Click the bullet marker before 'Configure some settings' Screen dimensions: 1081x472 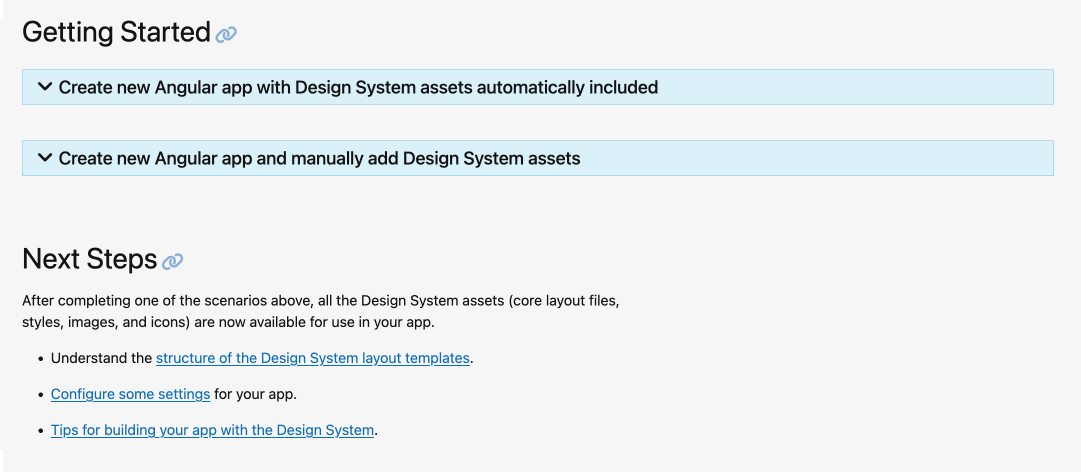coord(41,395)
